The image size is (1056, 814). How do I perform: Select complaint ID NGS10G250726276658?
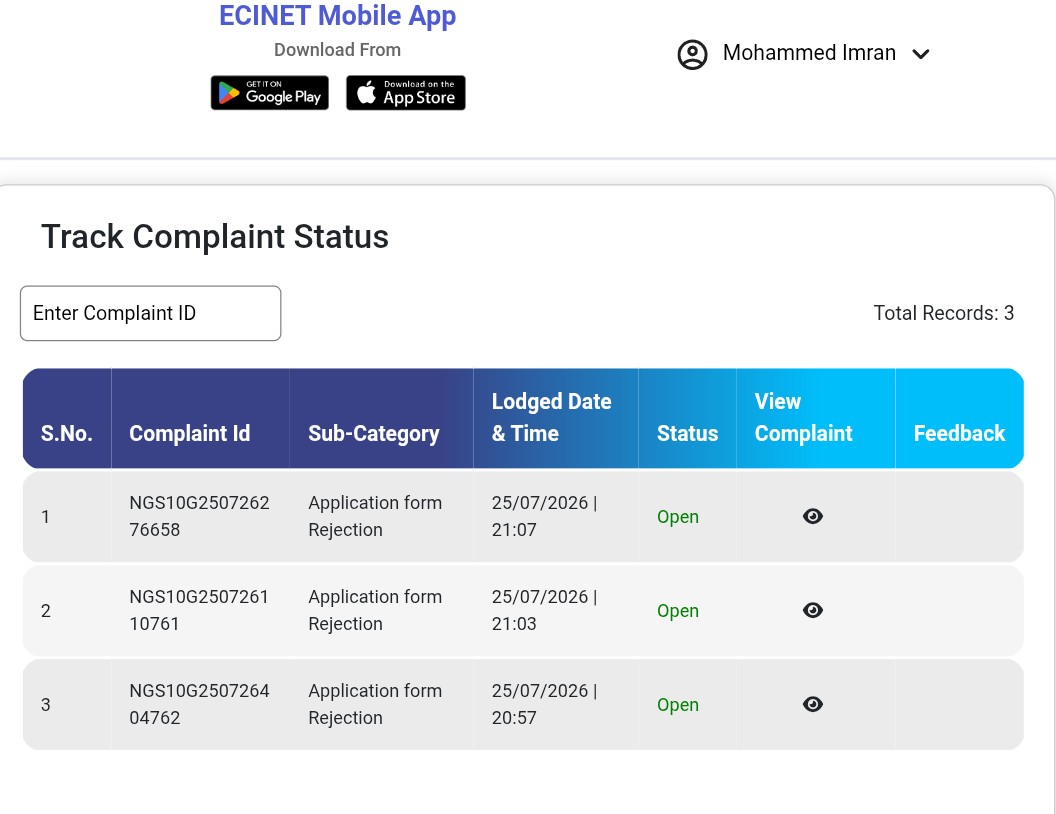click(199, 516)
